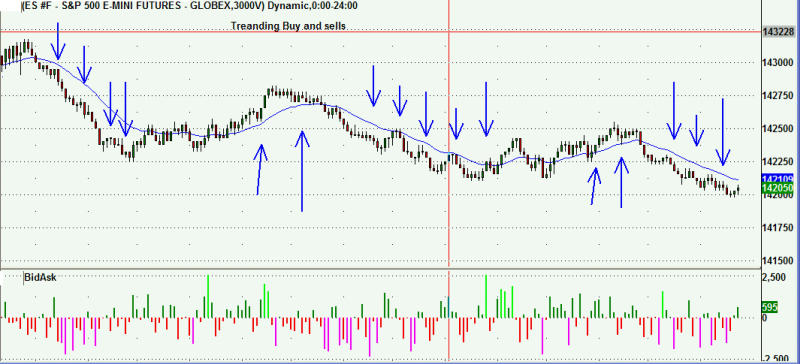Click the green 595 BidAsk value tag
The image size is (800, 364).
pyautogui.click(x=769, y=308)
